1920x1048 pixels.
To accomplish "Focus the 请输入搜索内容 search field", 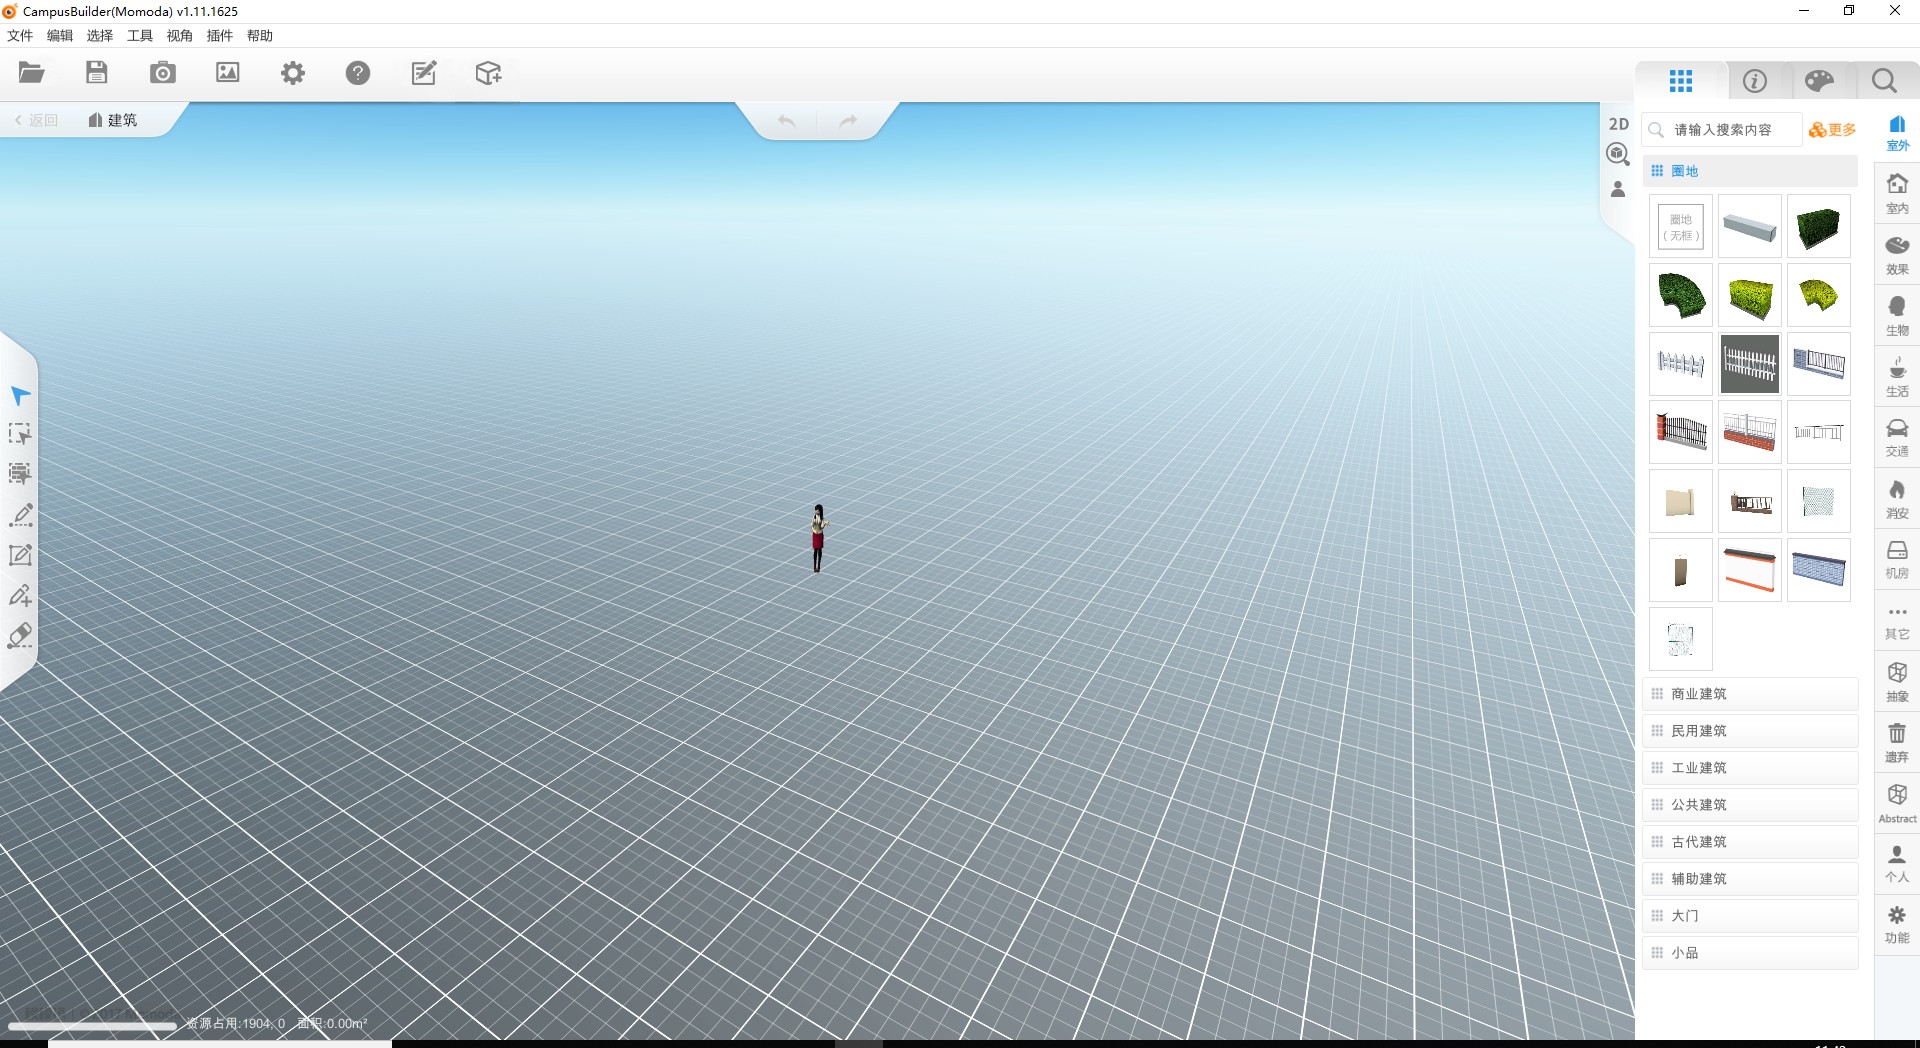I will click(1722, 130).
